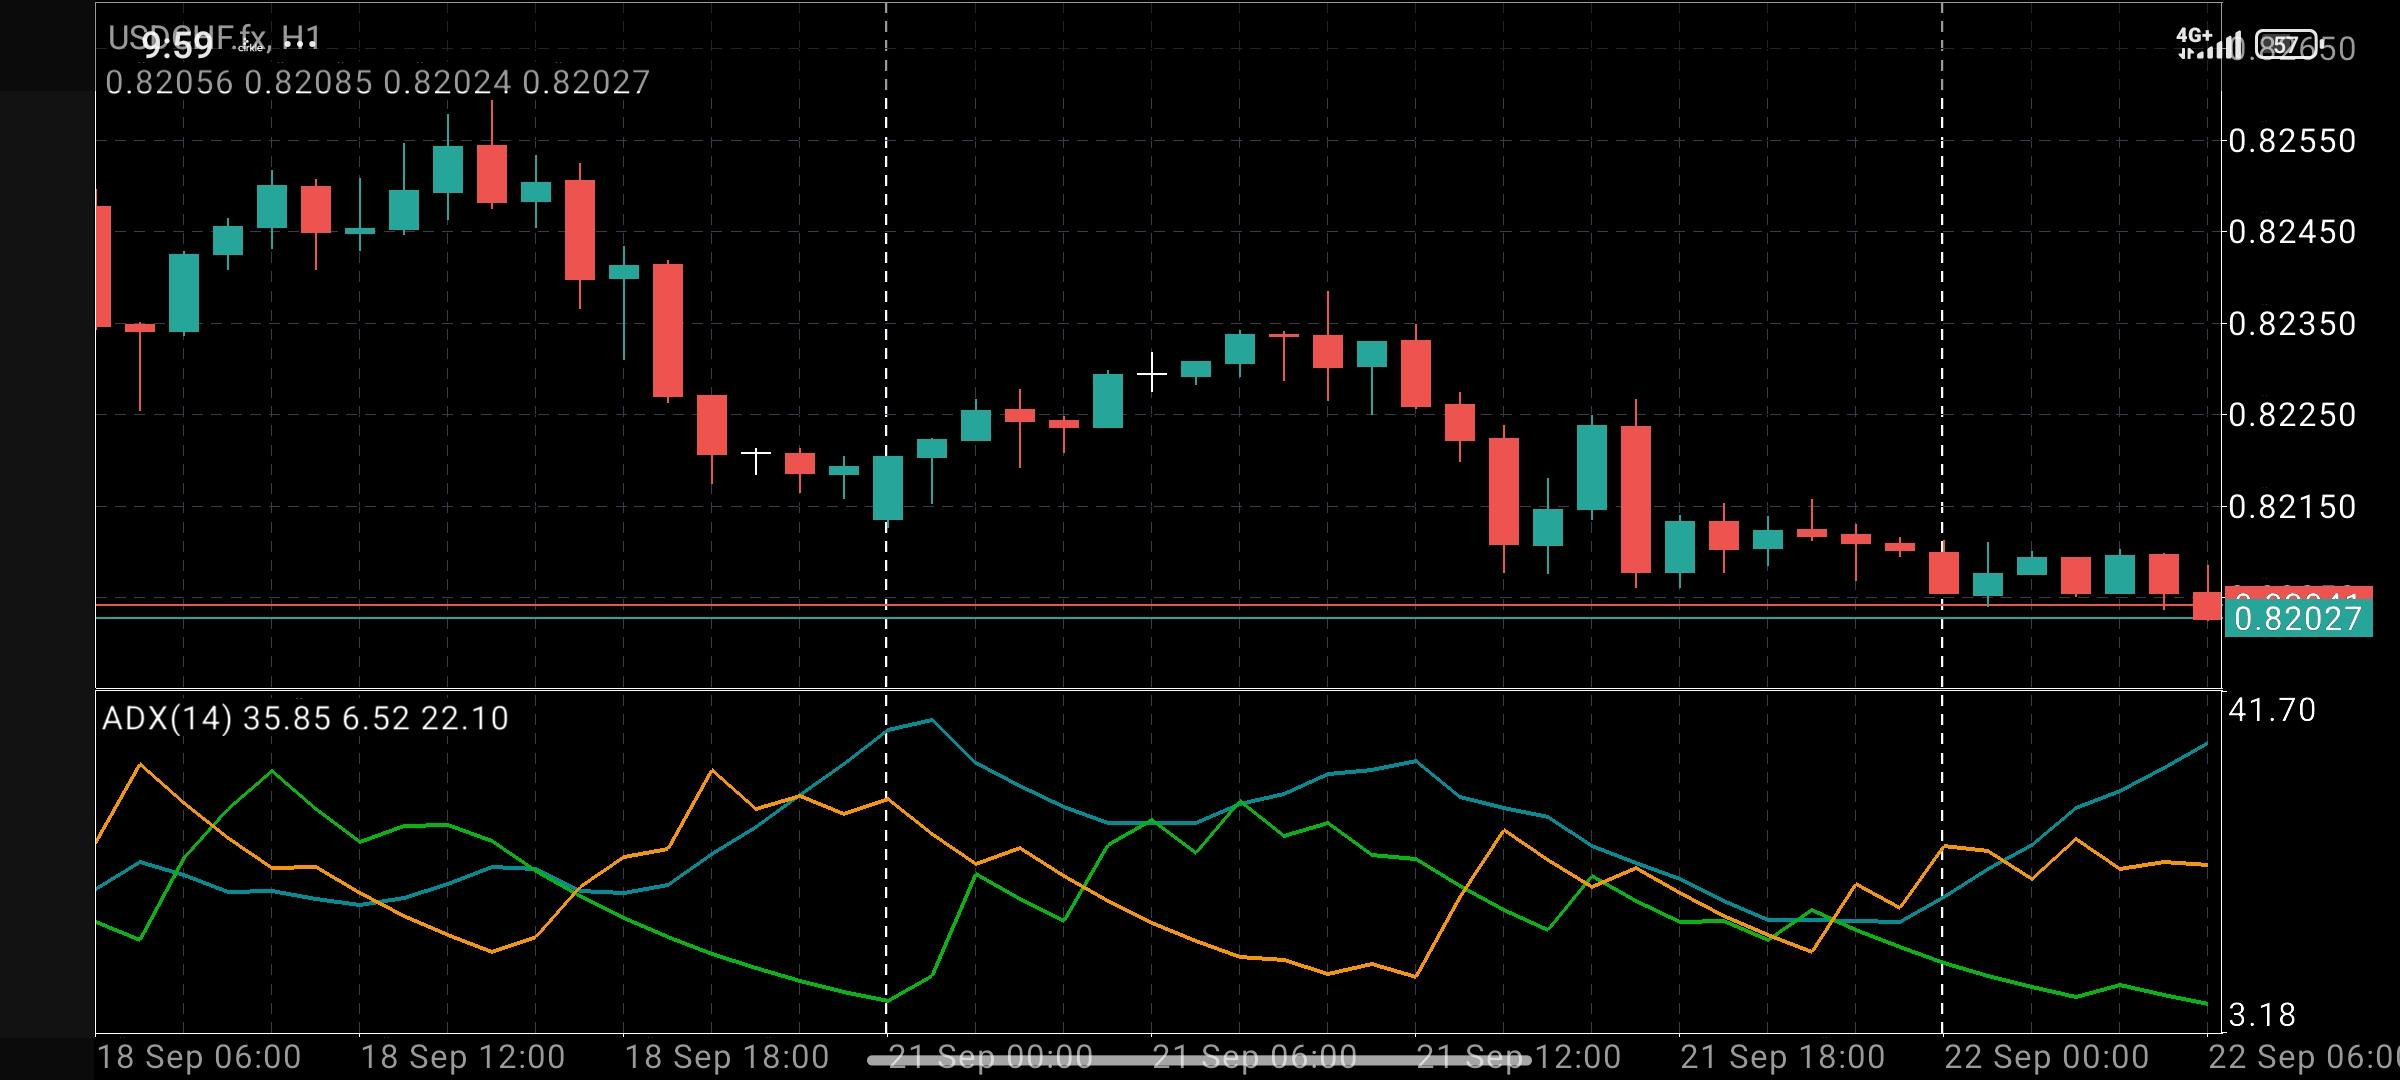This screenshot has height=1080, width=2400.
Task: Tap the 18 Sep 12:00 time axis label
Action: (462, 1057)
